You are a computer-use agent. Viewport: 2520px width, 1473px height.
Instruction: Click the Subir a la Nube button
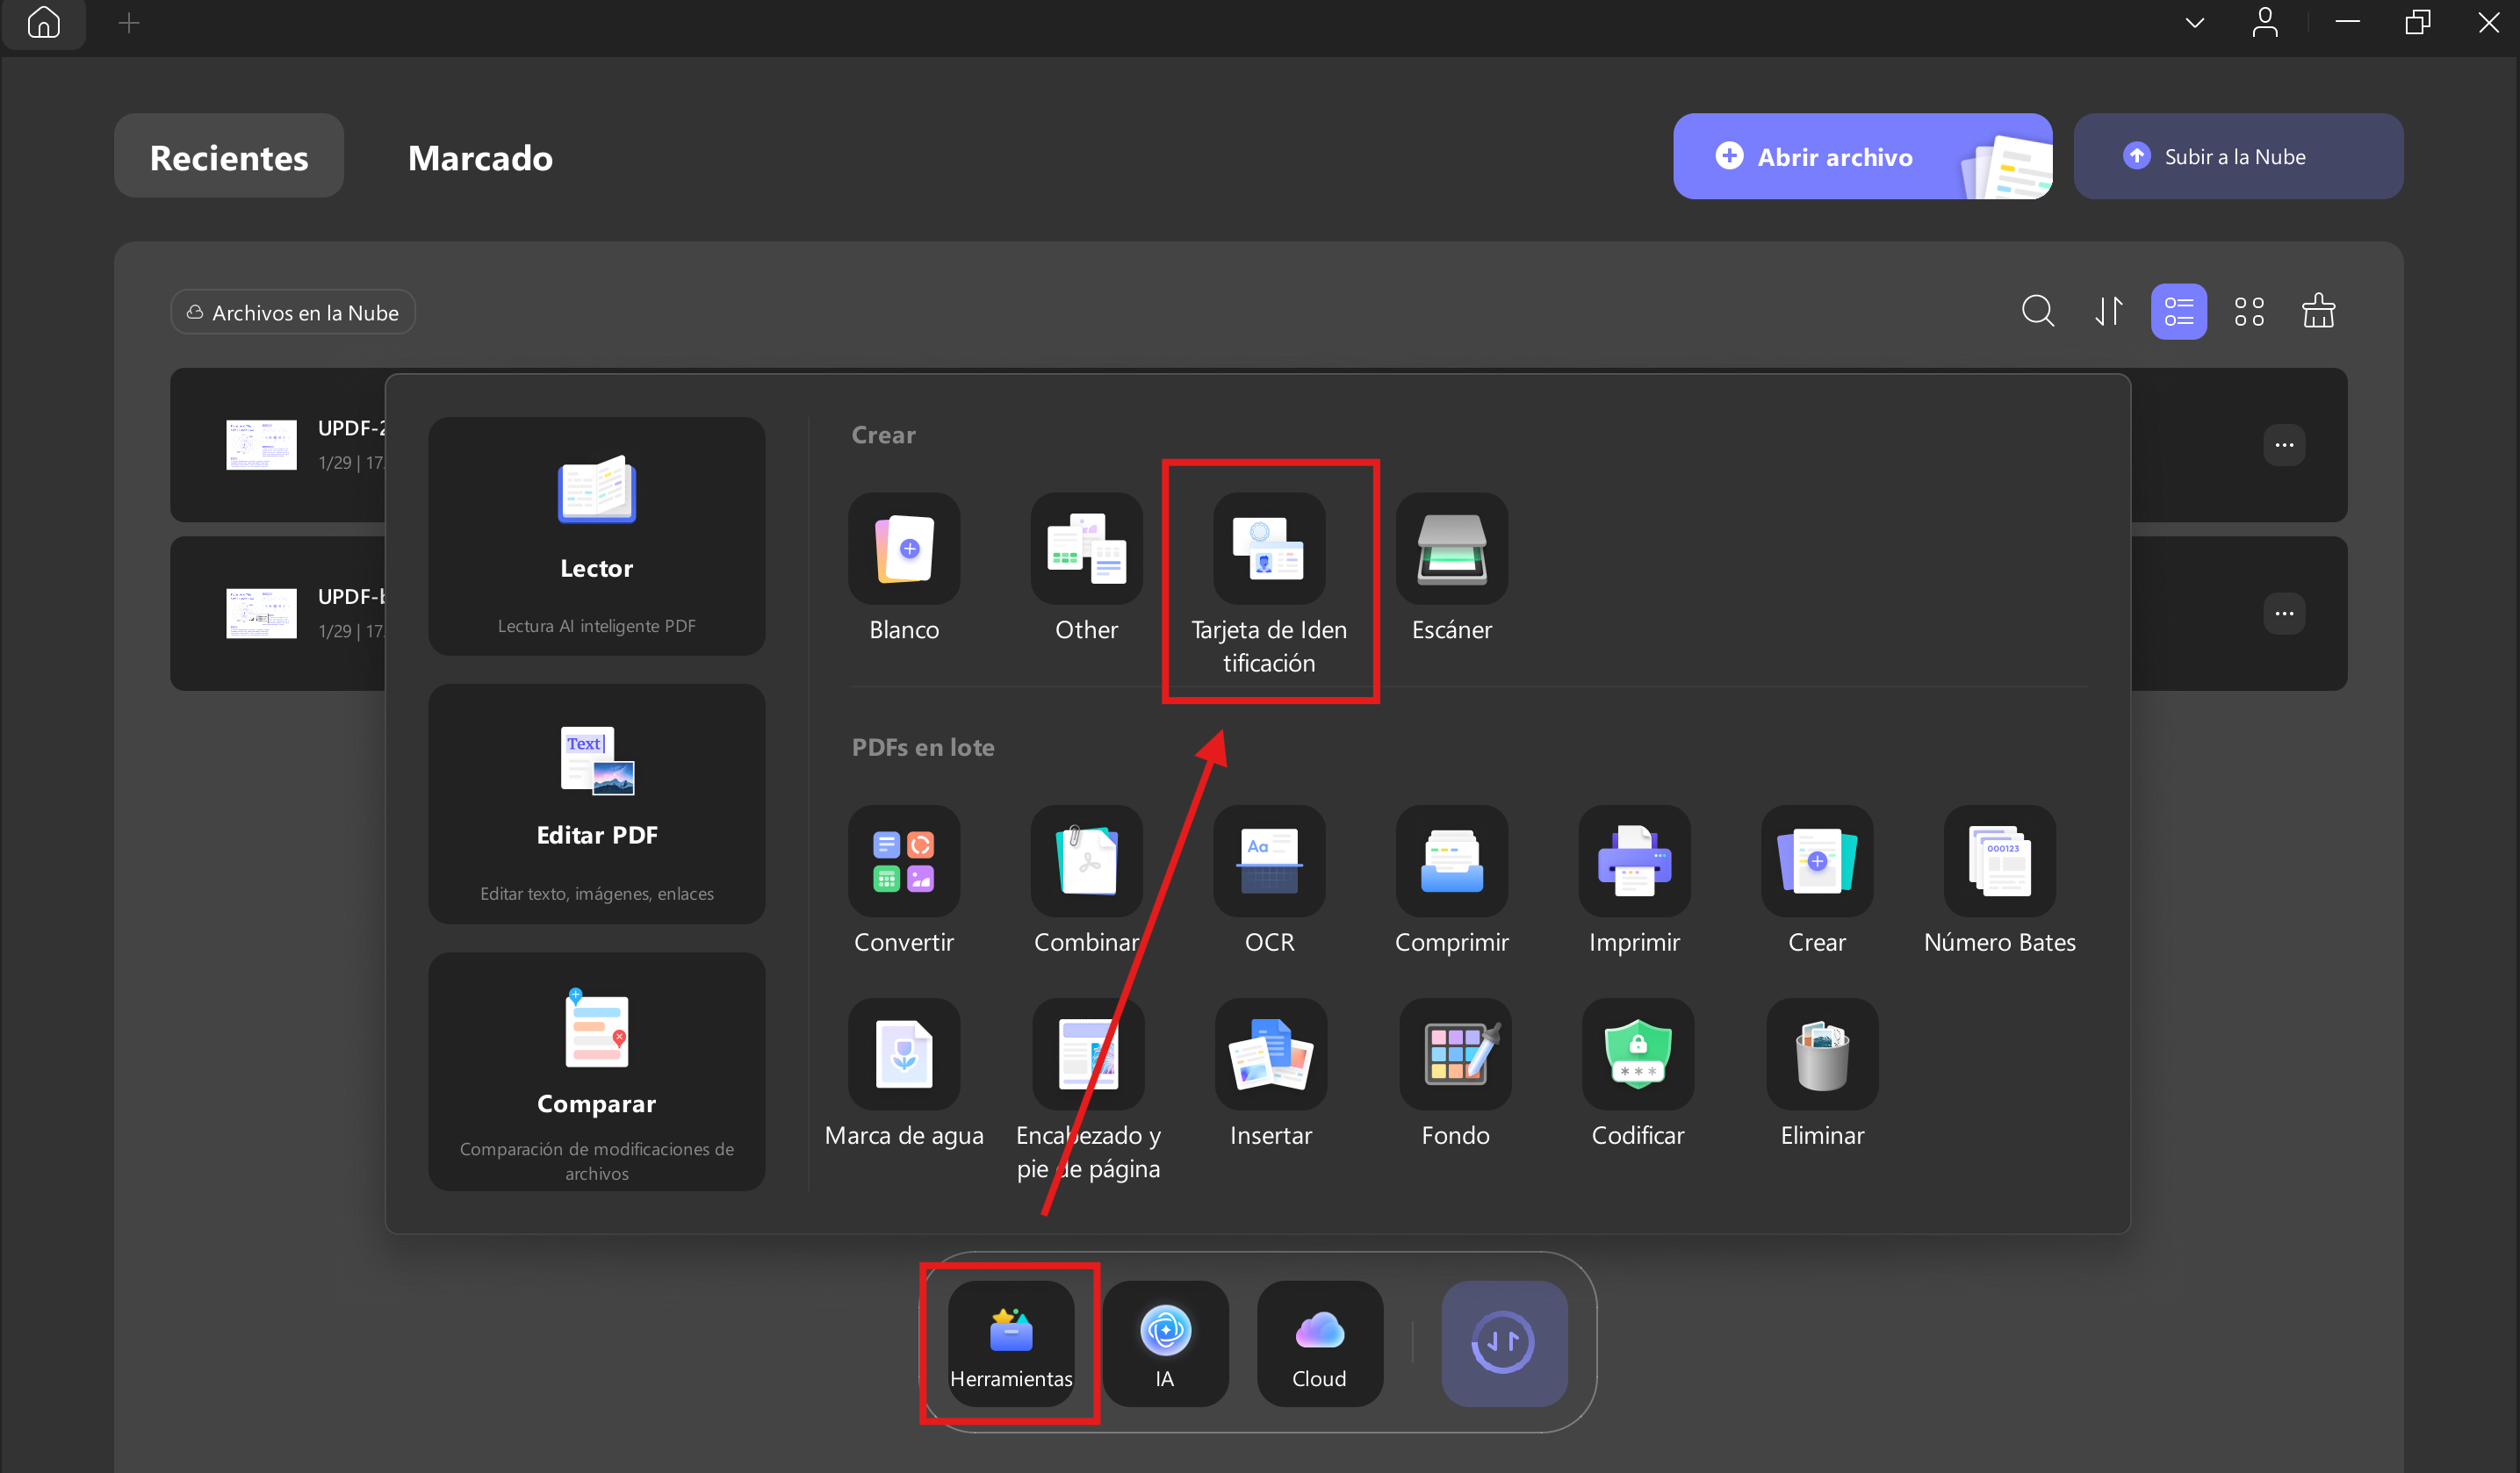tap(2237, 156)
